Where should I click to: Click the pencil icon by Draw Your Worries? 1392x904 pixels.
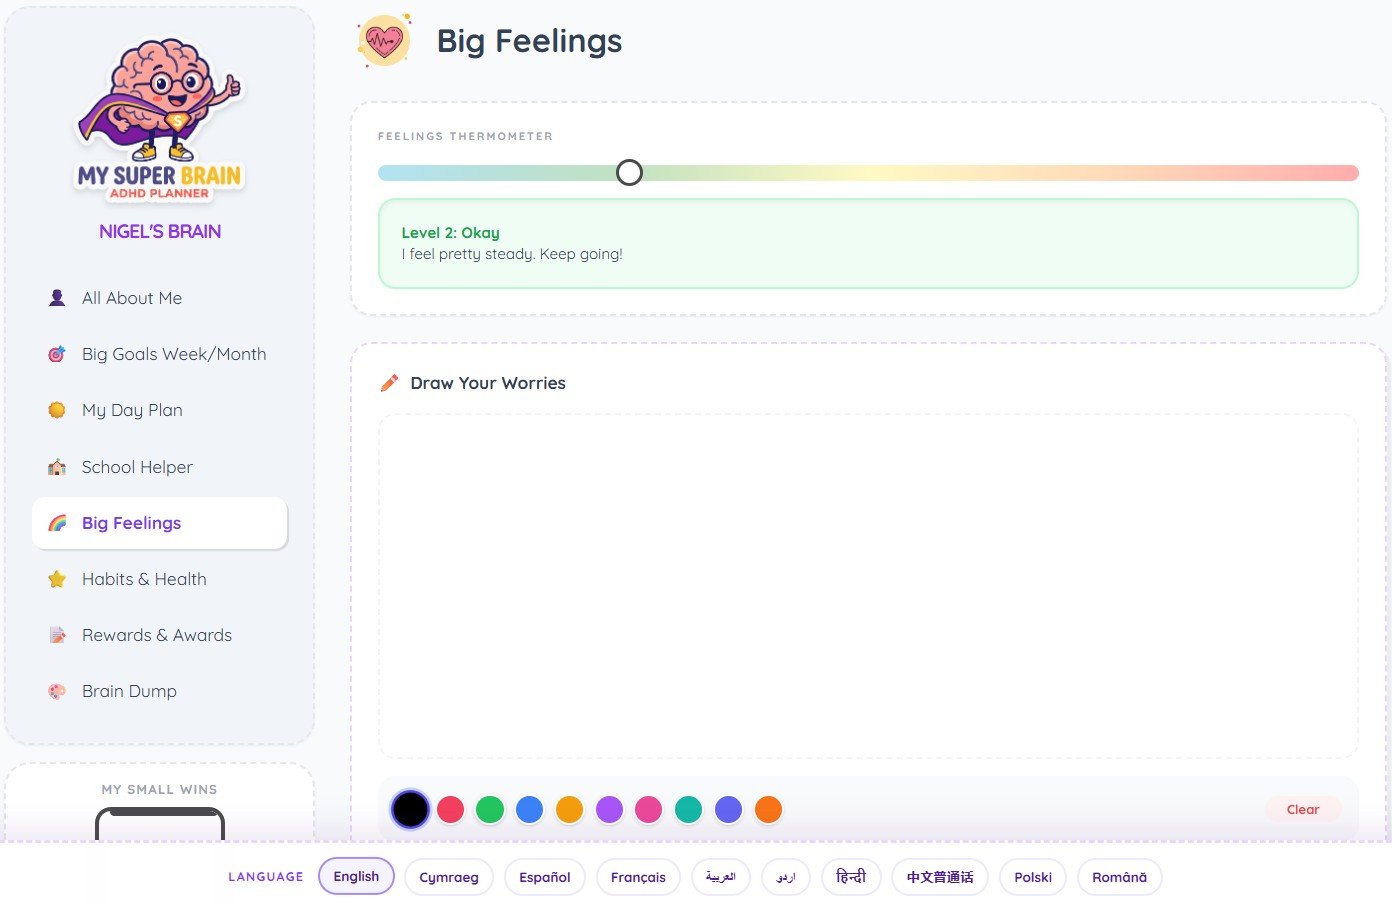[390, 383]
